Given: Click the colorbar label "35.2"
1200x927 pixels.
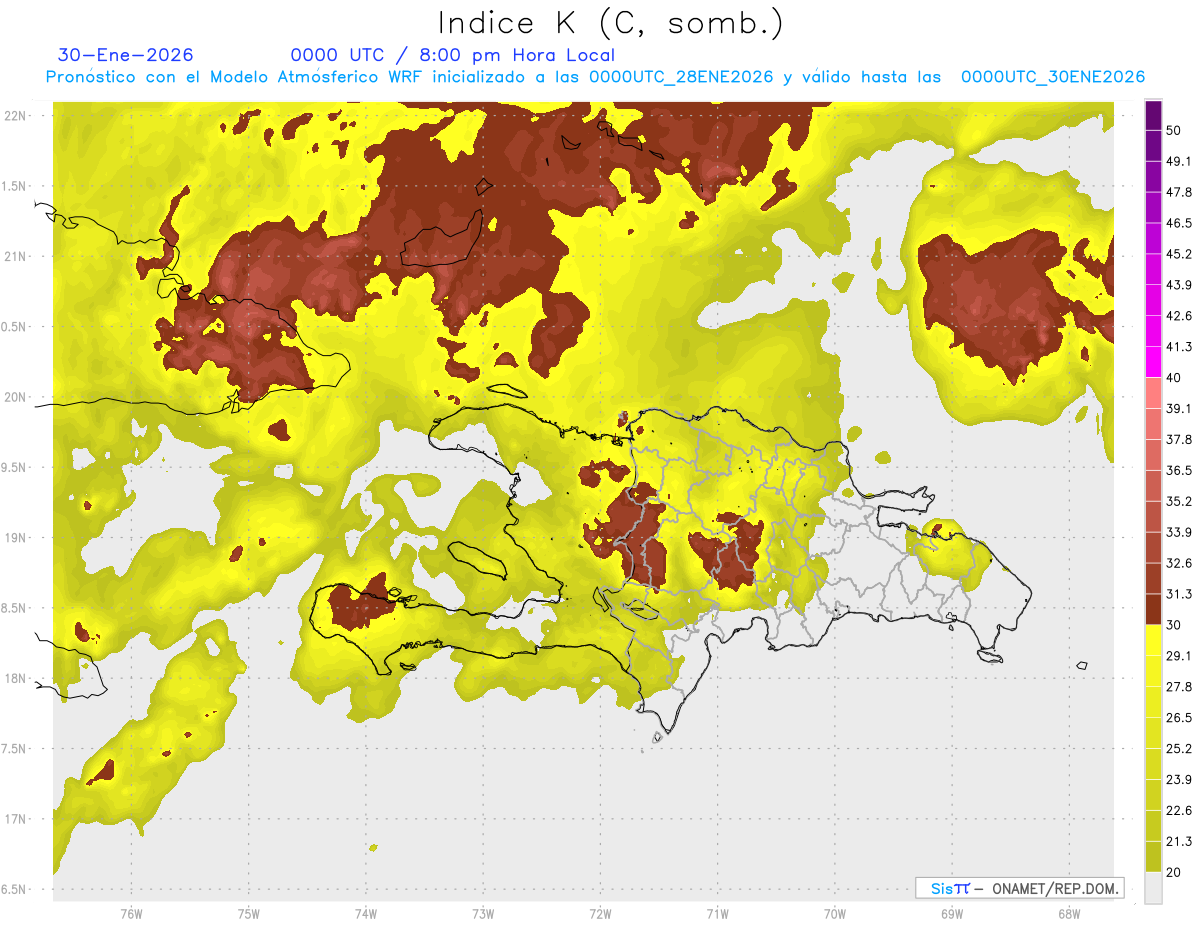Looking at the screenshot, I should (1179, 502).
